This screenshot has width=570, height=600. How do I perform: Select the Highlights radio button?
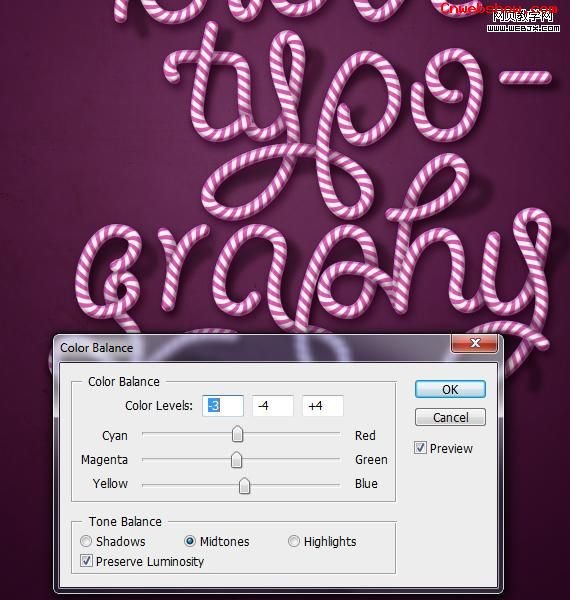(x=293, y=541)
